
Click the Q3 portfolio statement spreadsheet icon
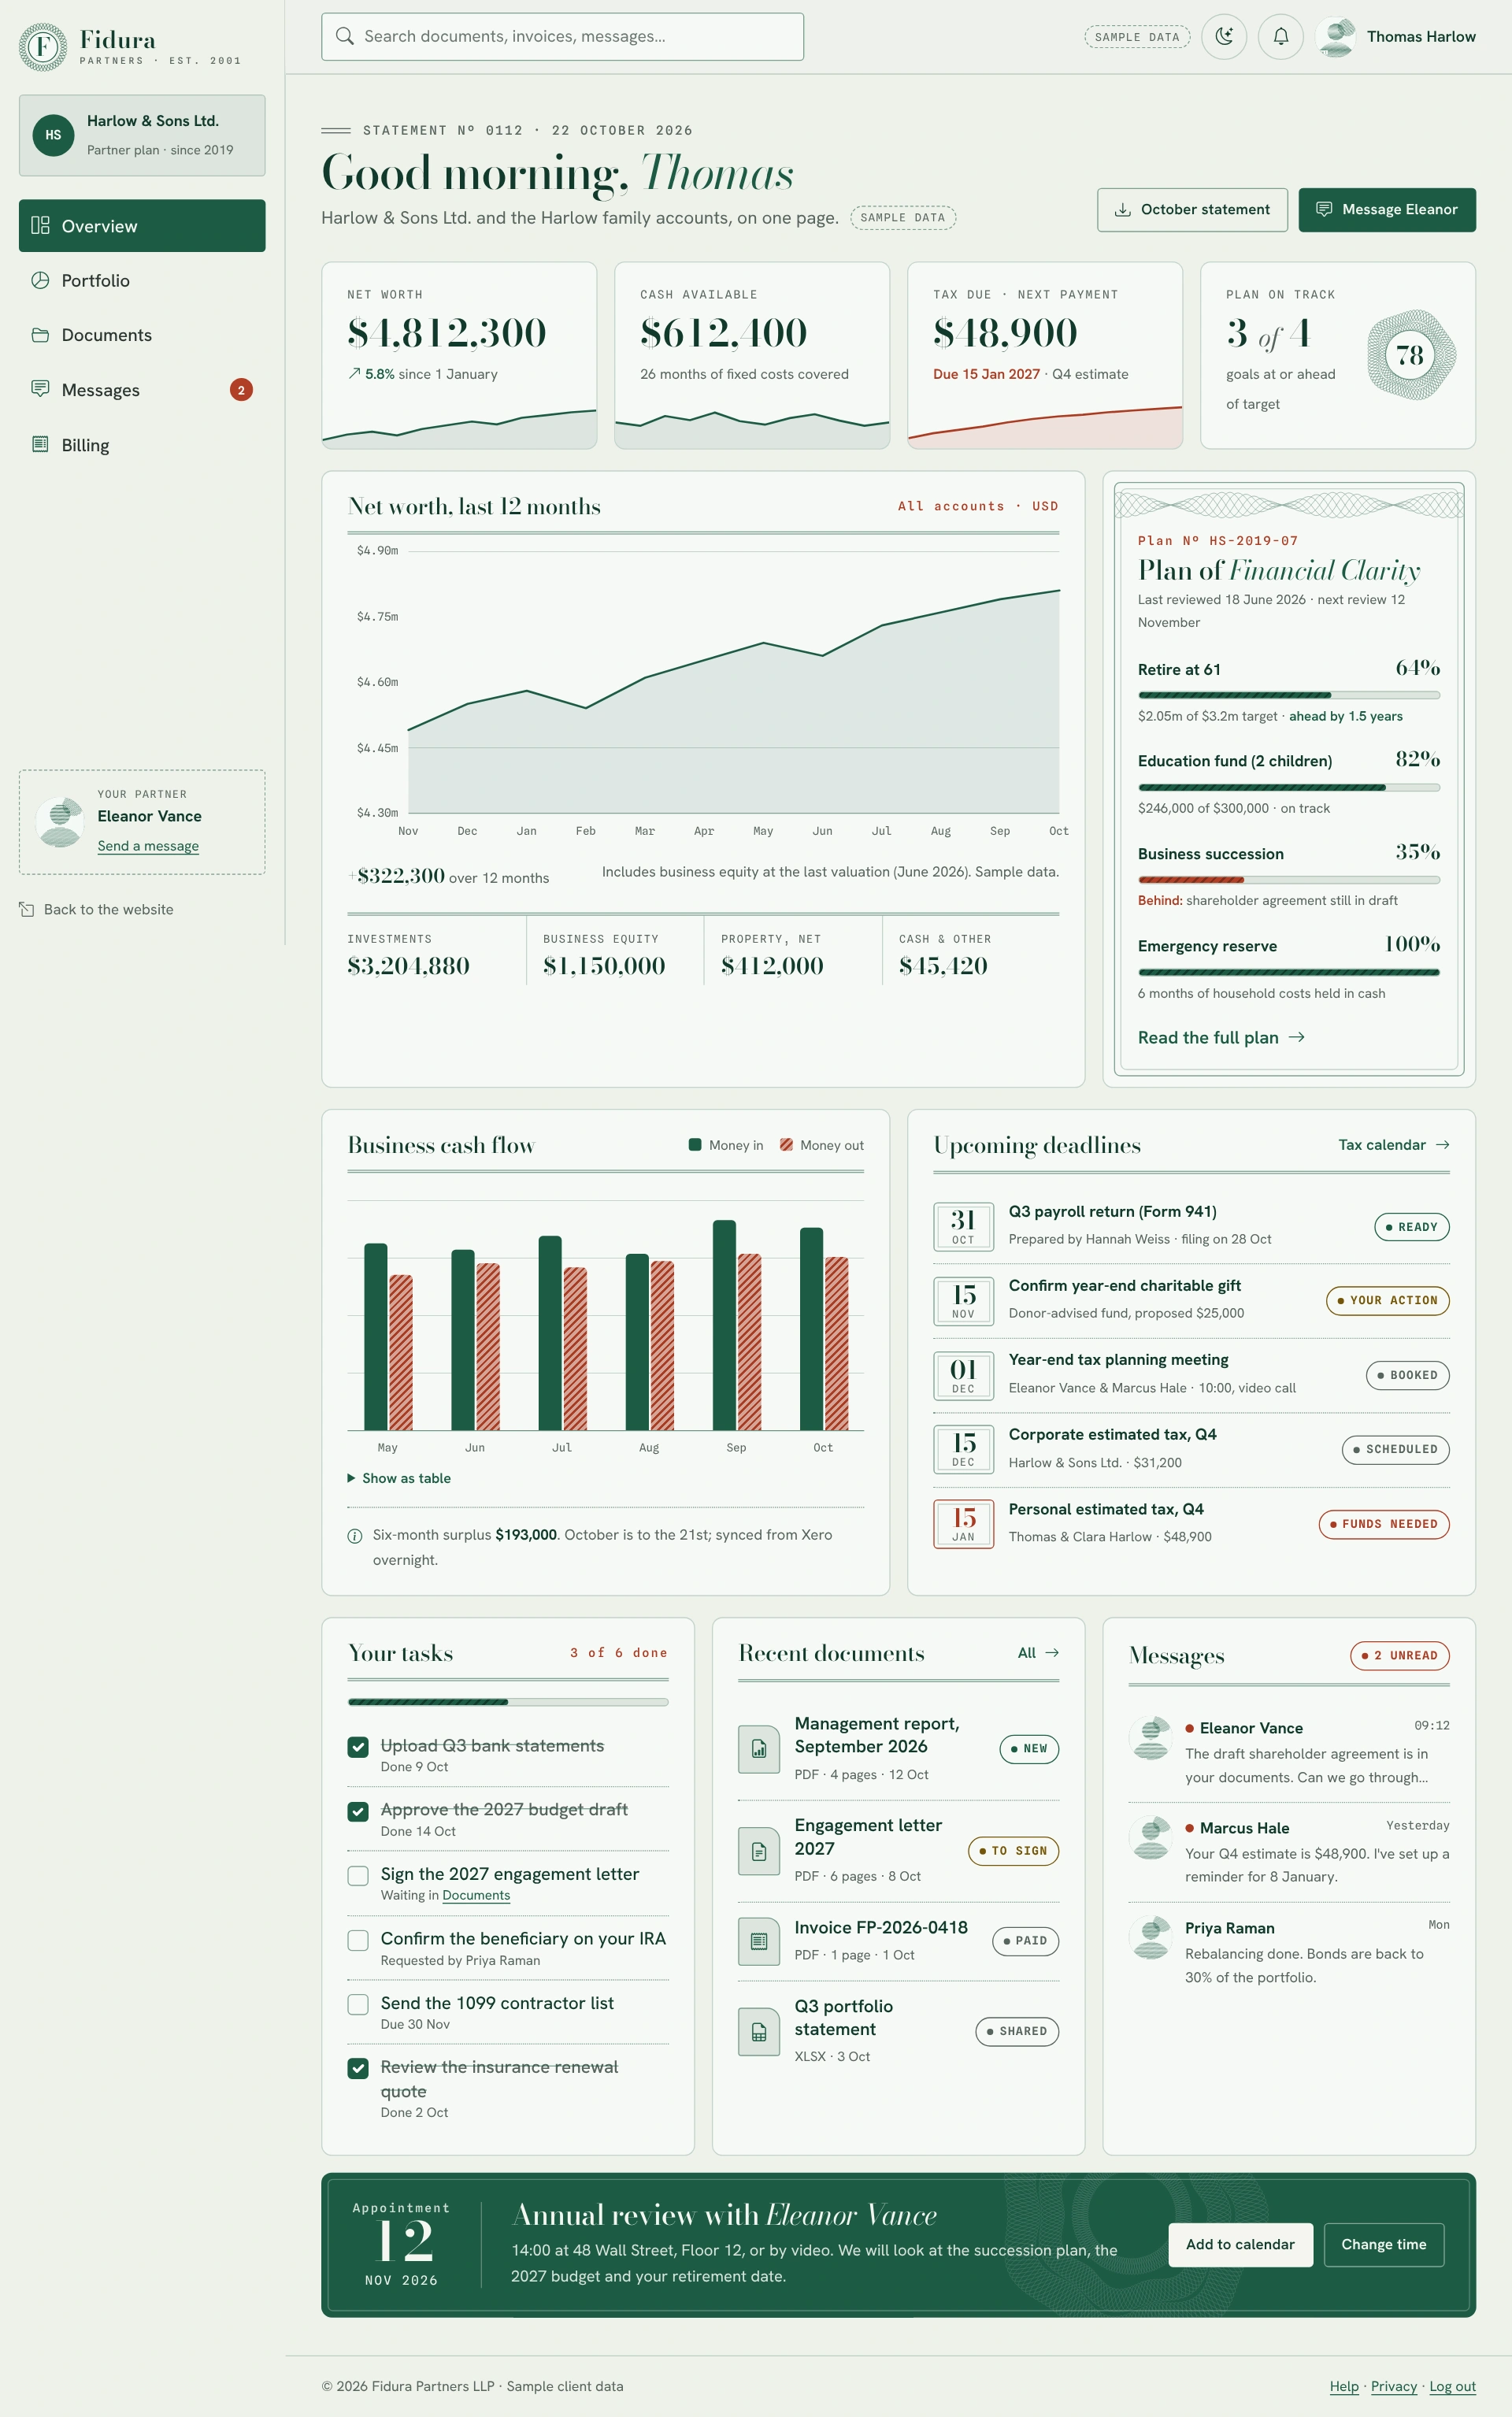(x=759, y=2032)
